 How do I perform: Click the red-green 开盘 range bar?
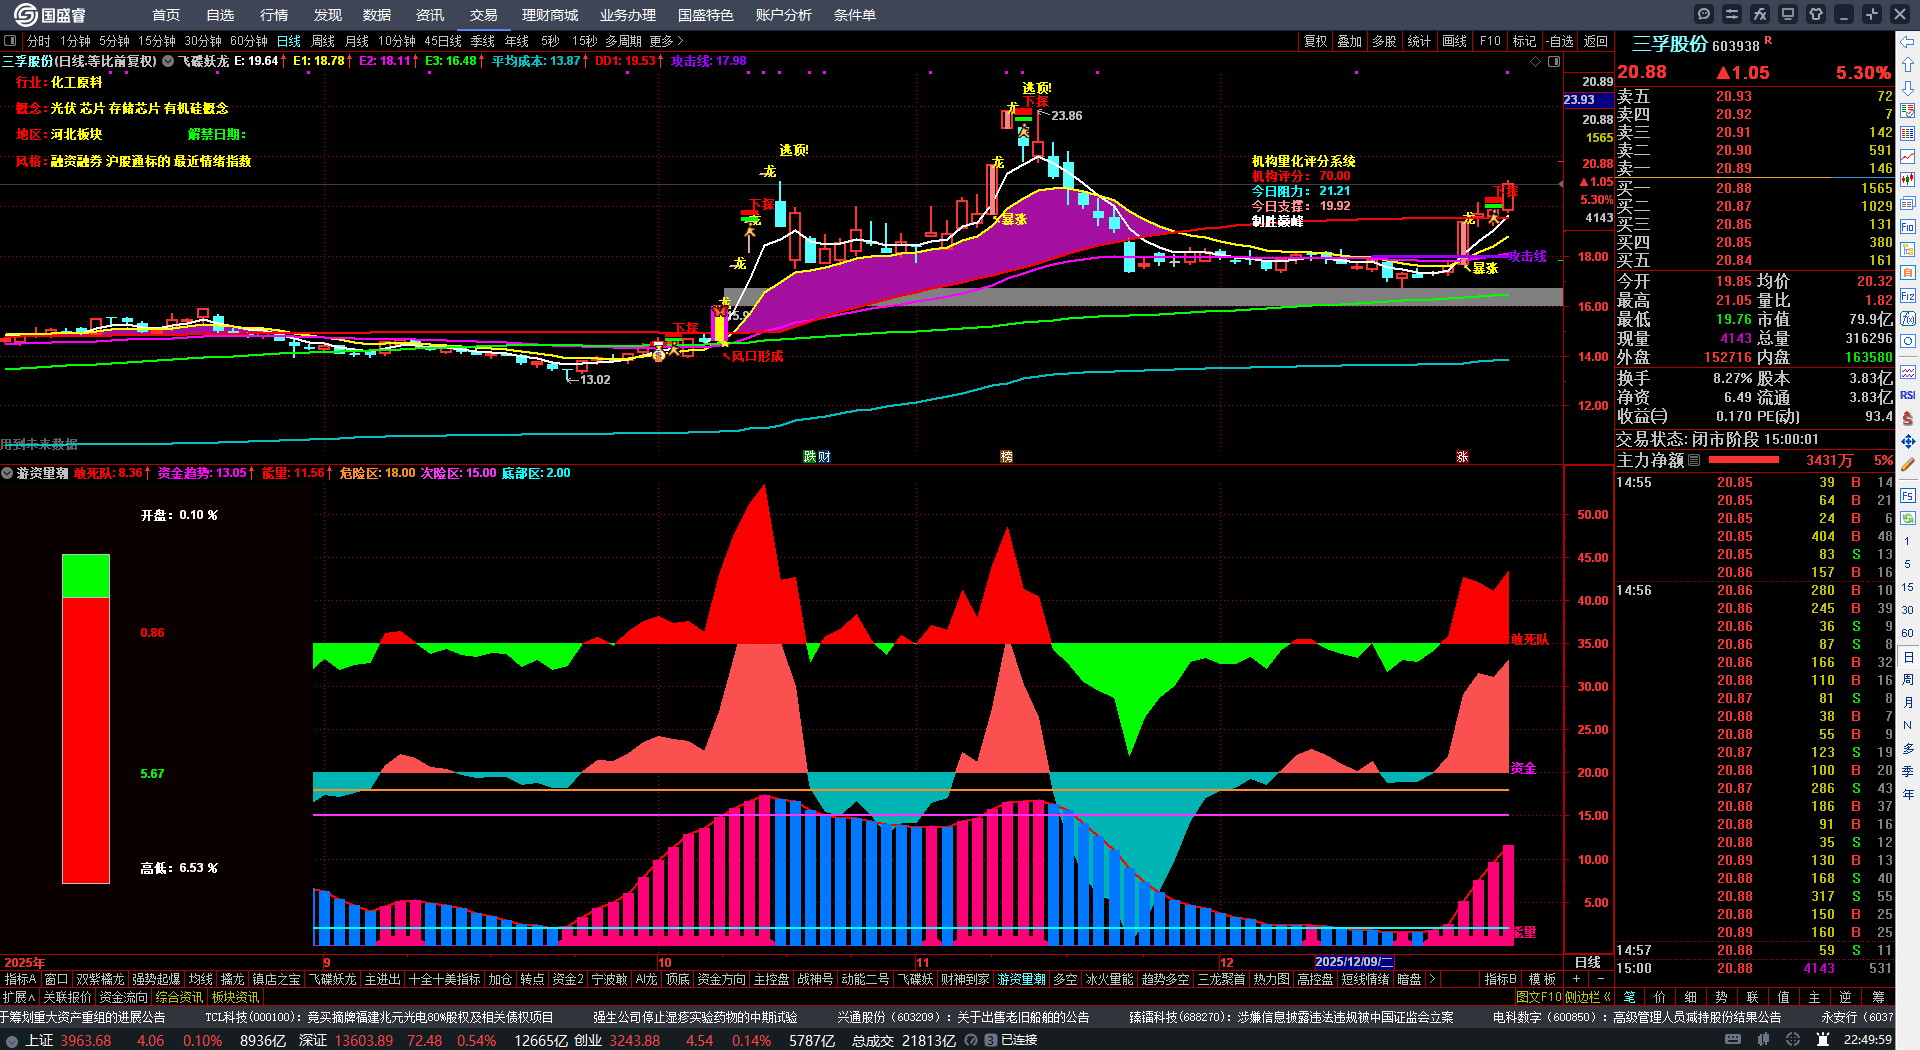(86, 719)
